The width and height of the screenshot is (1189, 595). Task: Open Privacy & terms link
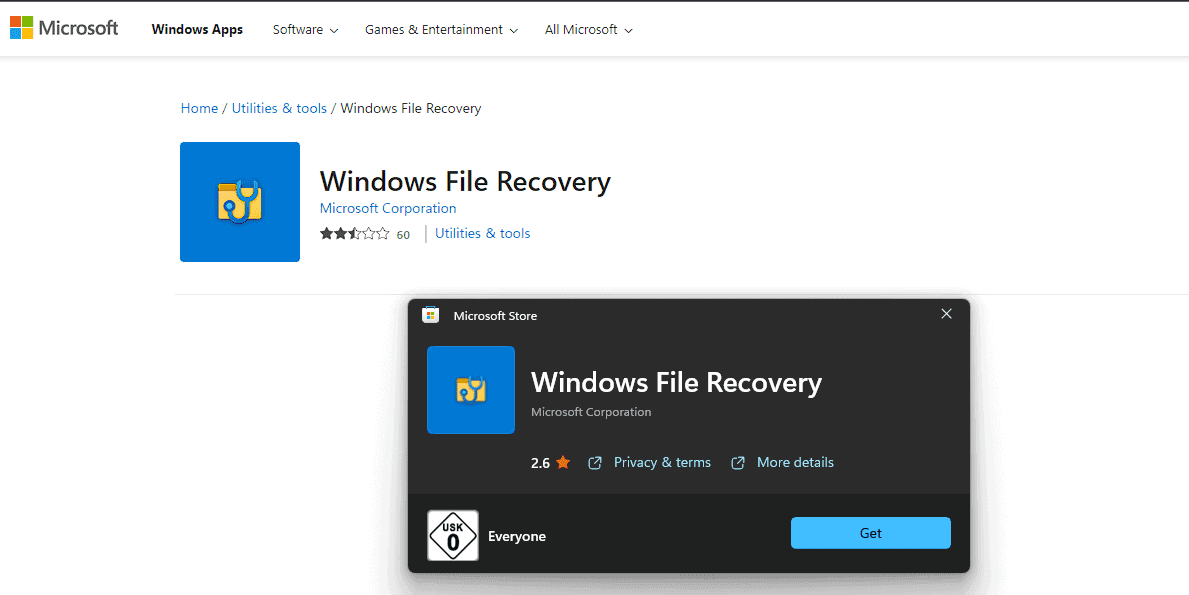(x=662, y=462)
